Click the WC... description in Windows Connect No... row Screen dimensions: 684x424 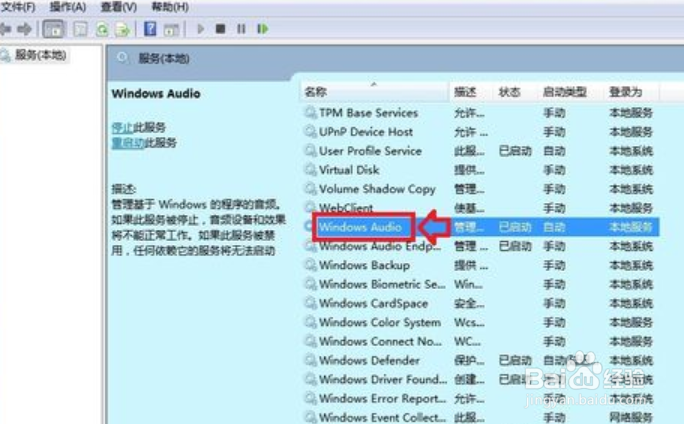[467, 341]
